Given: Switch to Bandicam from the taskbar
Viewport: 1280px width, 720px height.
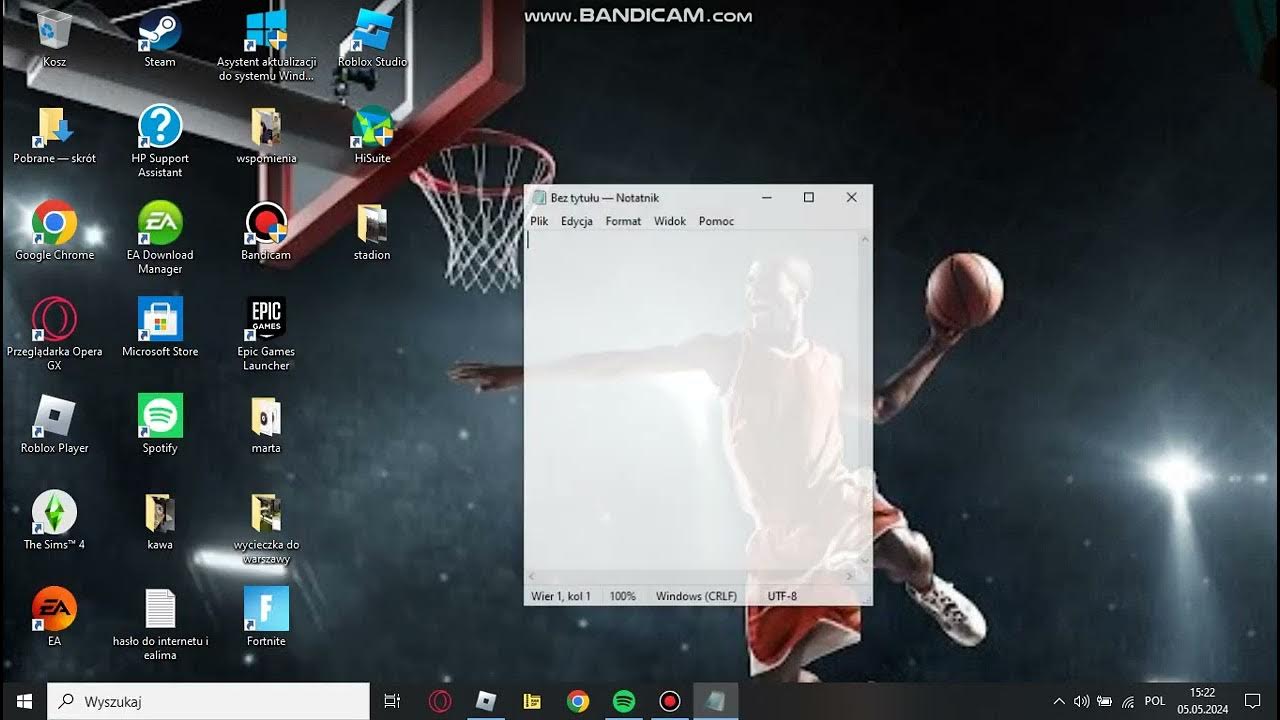Looking at the screenshot, I should click(670, 701).
